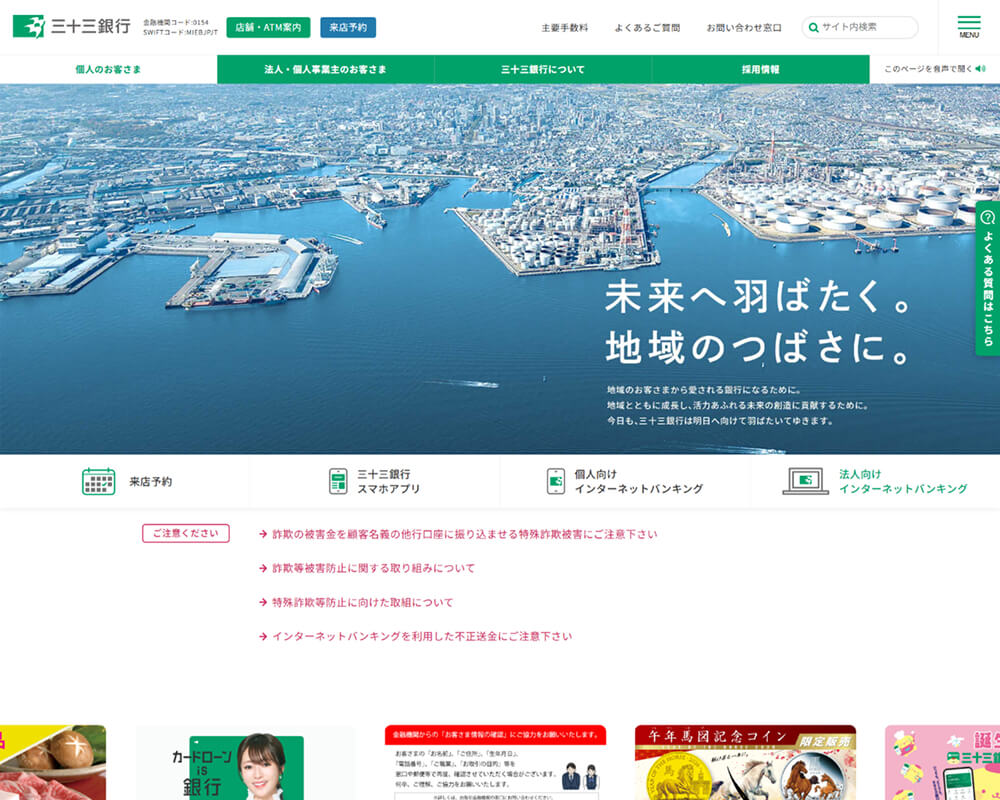
Task: Click the 来店予約 calendar icon
Action: 98,481
